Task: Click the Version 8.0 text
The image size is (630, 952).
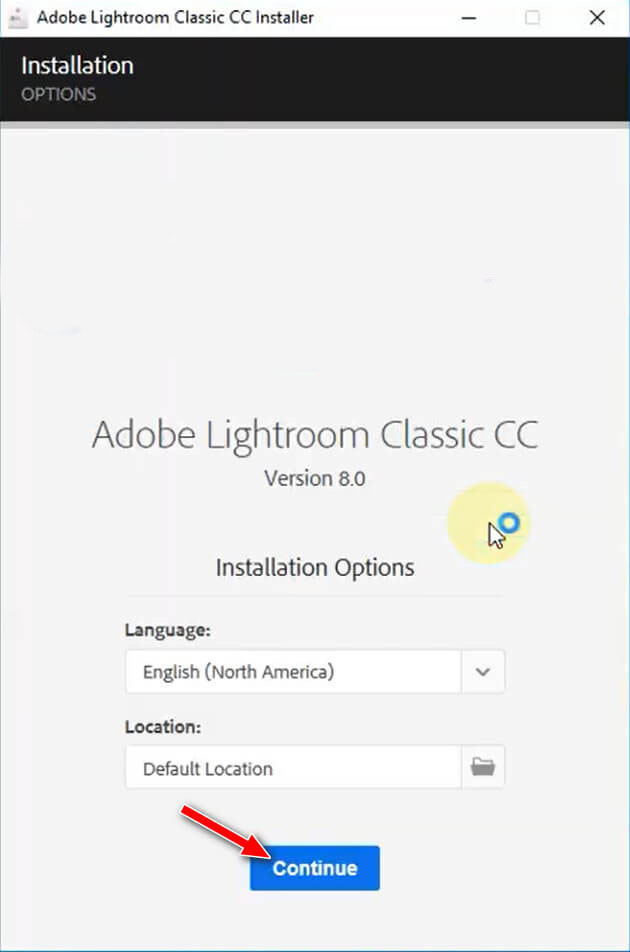Action: tap(314, 478)
